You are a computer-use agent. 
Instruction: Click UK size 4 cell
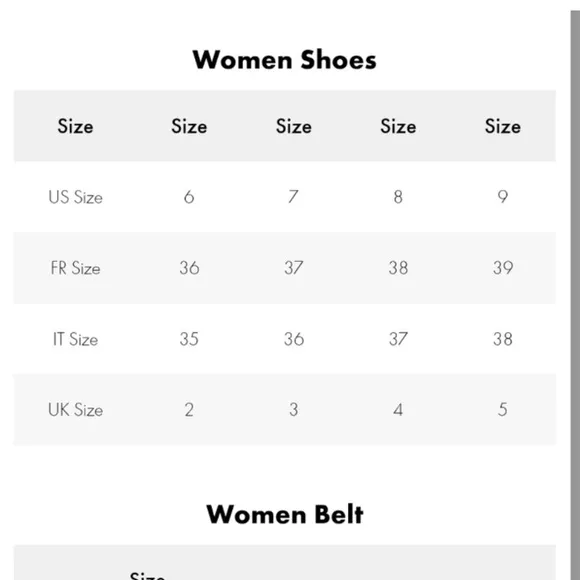398,410
